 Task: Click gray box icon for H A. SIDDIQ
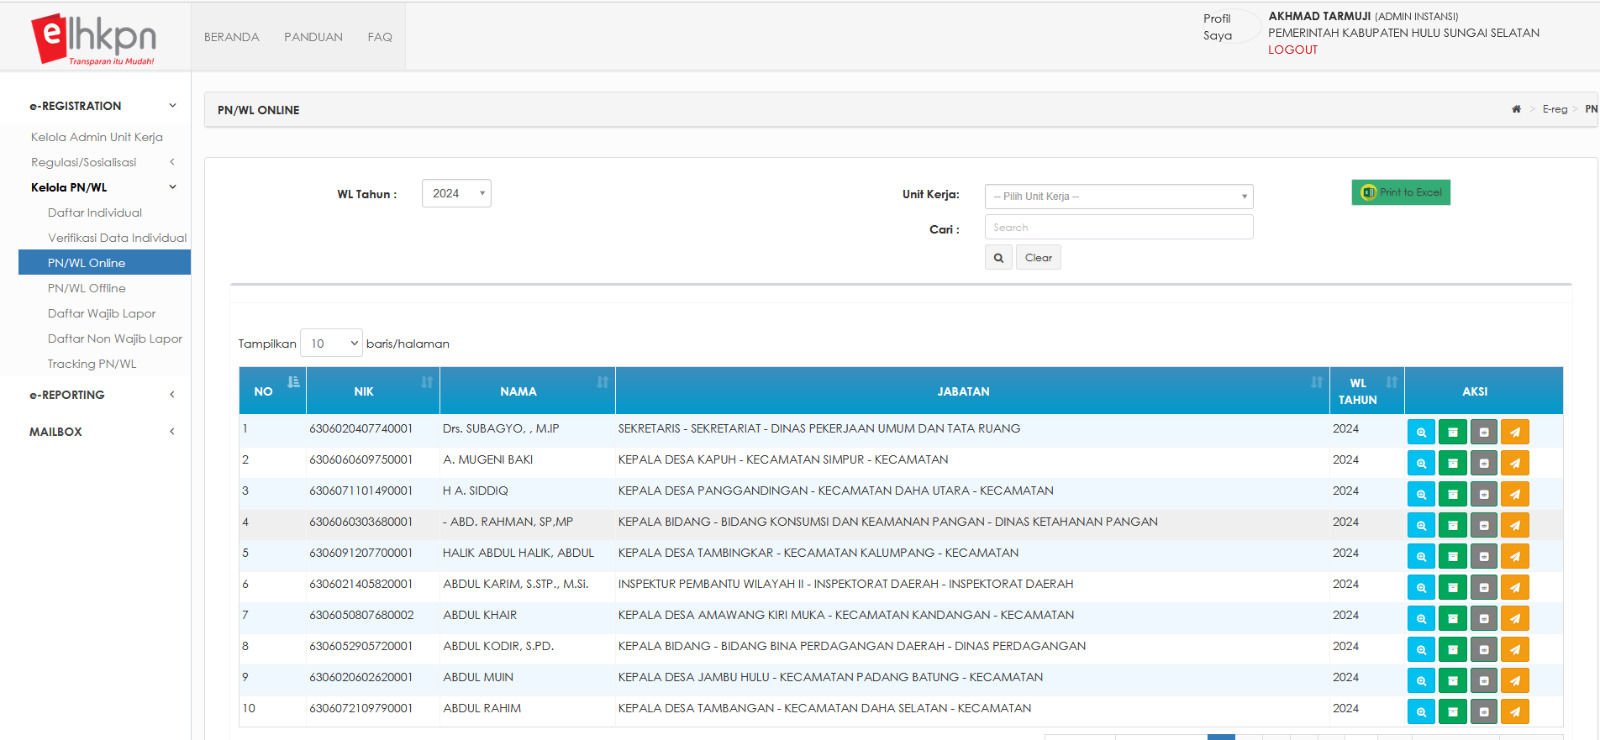coord(1484,494)
